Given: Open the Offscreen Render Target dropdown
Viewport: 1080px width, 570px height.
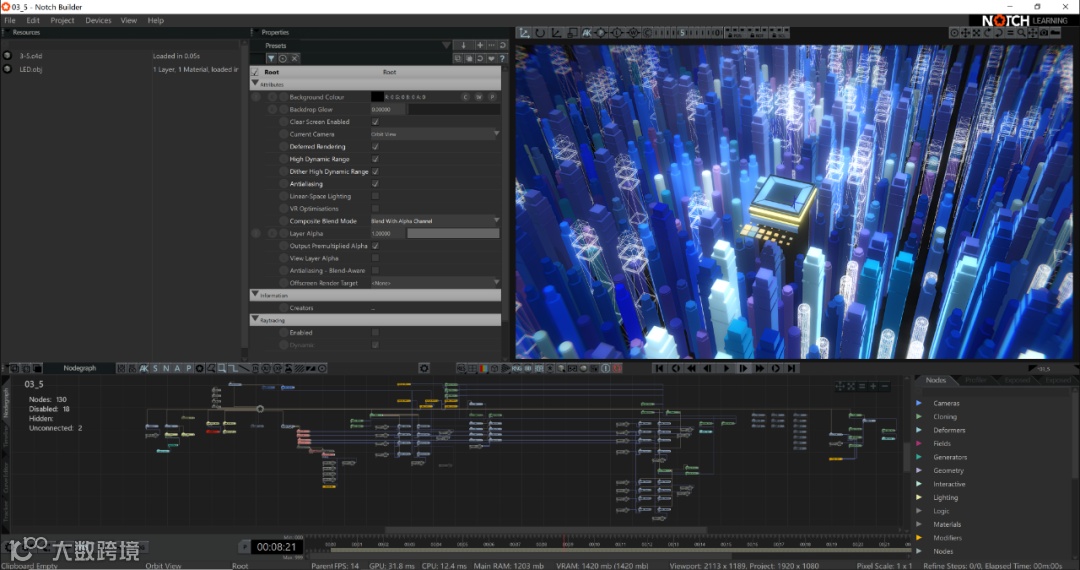Looking at the screenshot, I should point(435,283).
